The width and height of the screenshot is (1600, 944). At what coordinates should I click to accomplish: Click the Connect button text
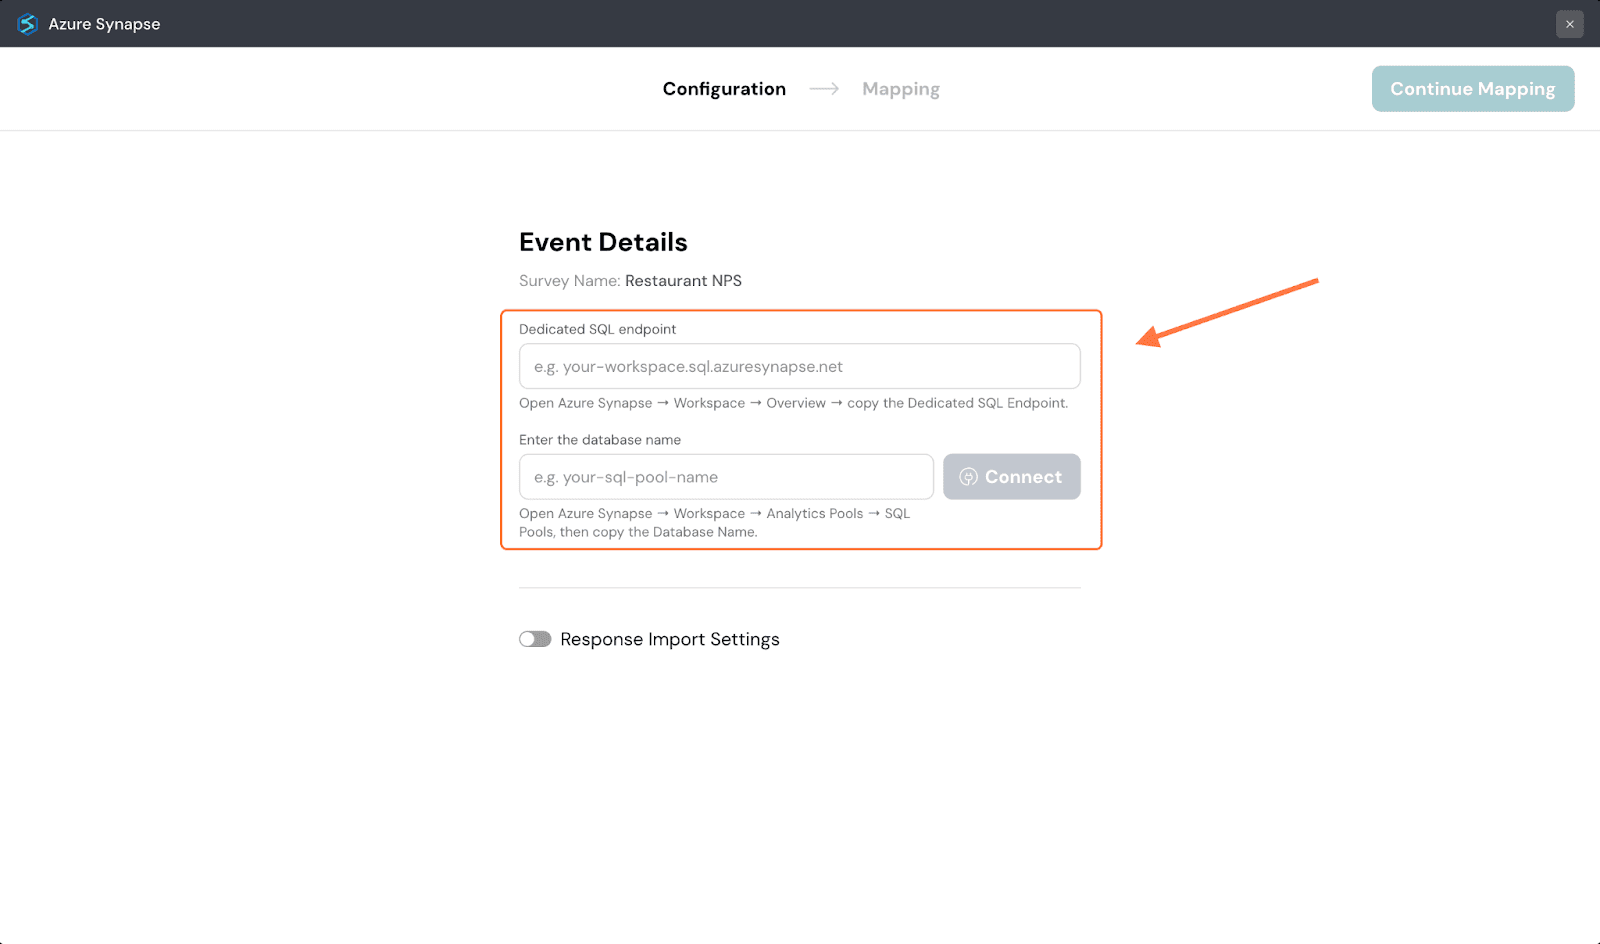[x=1023, y=477]
